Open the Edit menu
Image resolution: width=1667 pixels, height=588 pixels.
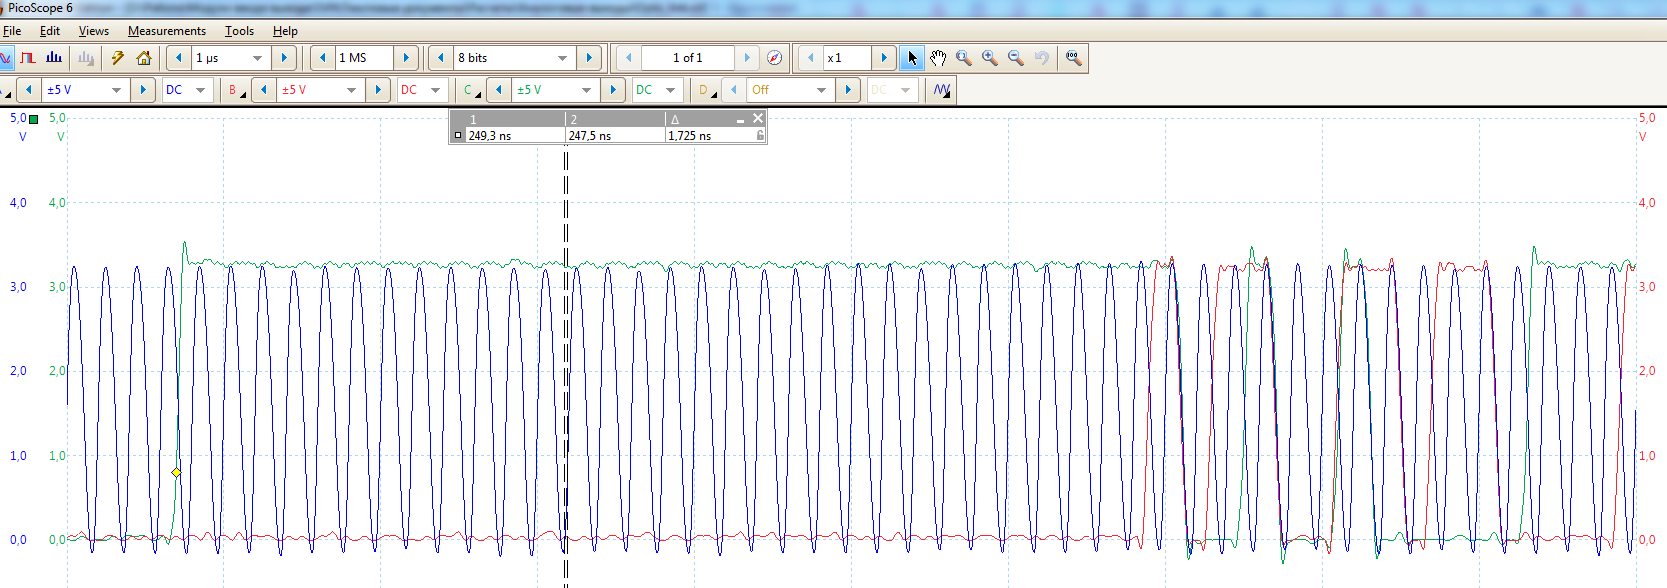[x=50, y=31]
